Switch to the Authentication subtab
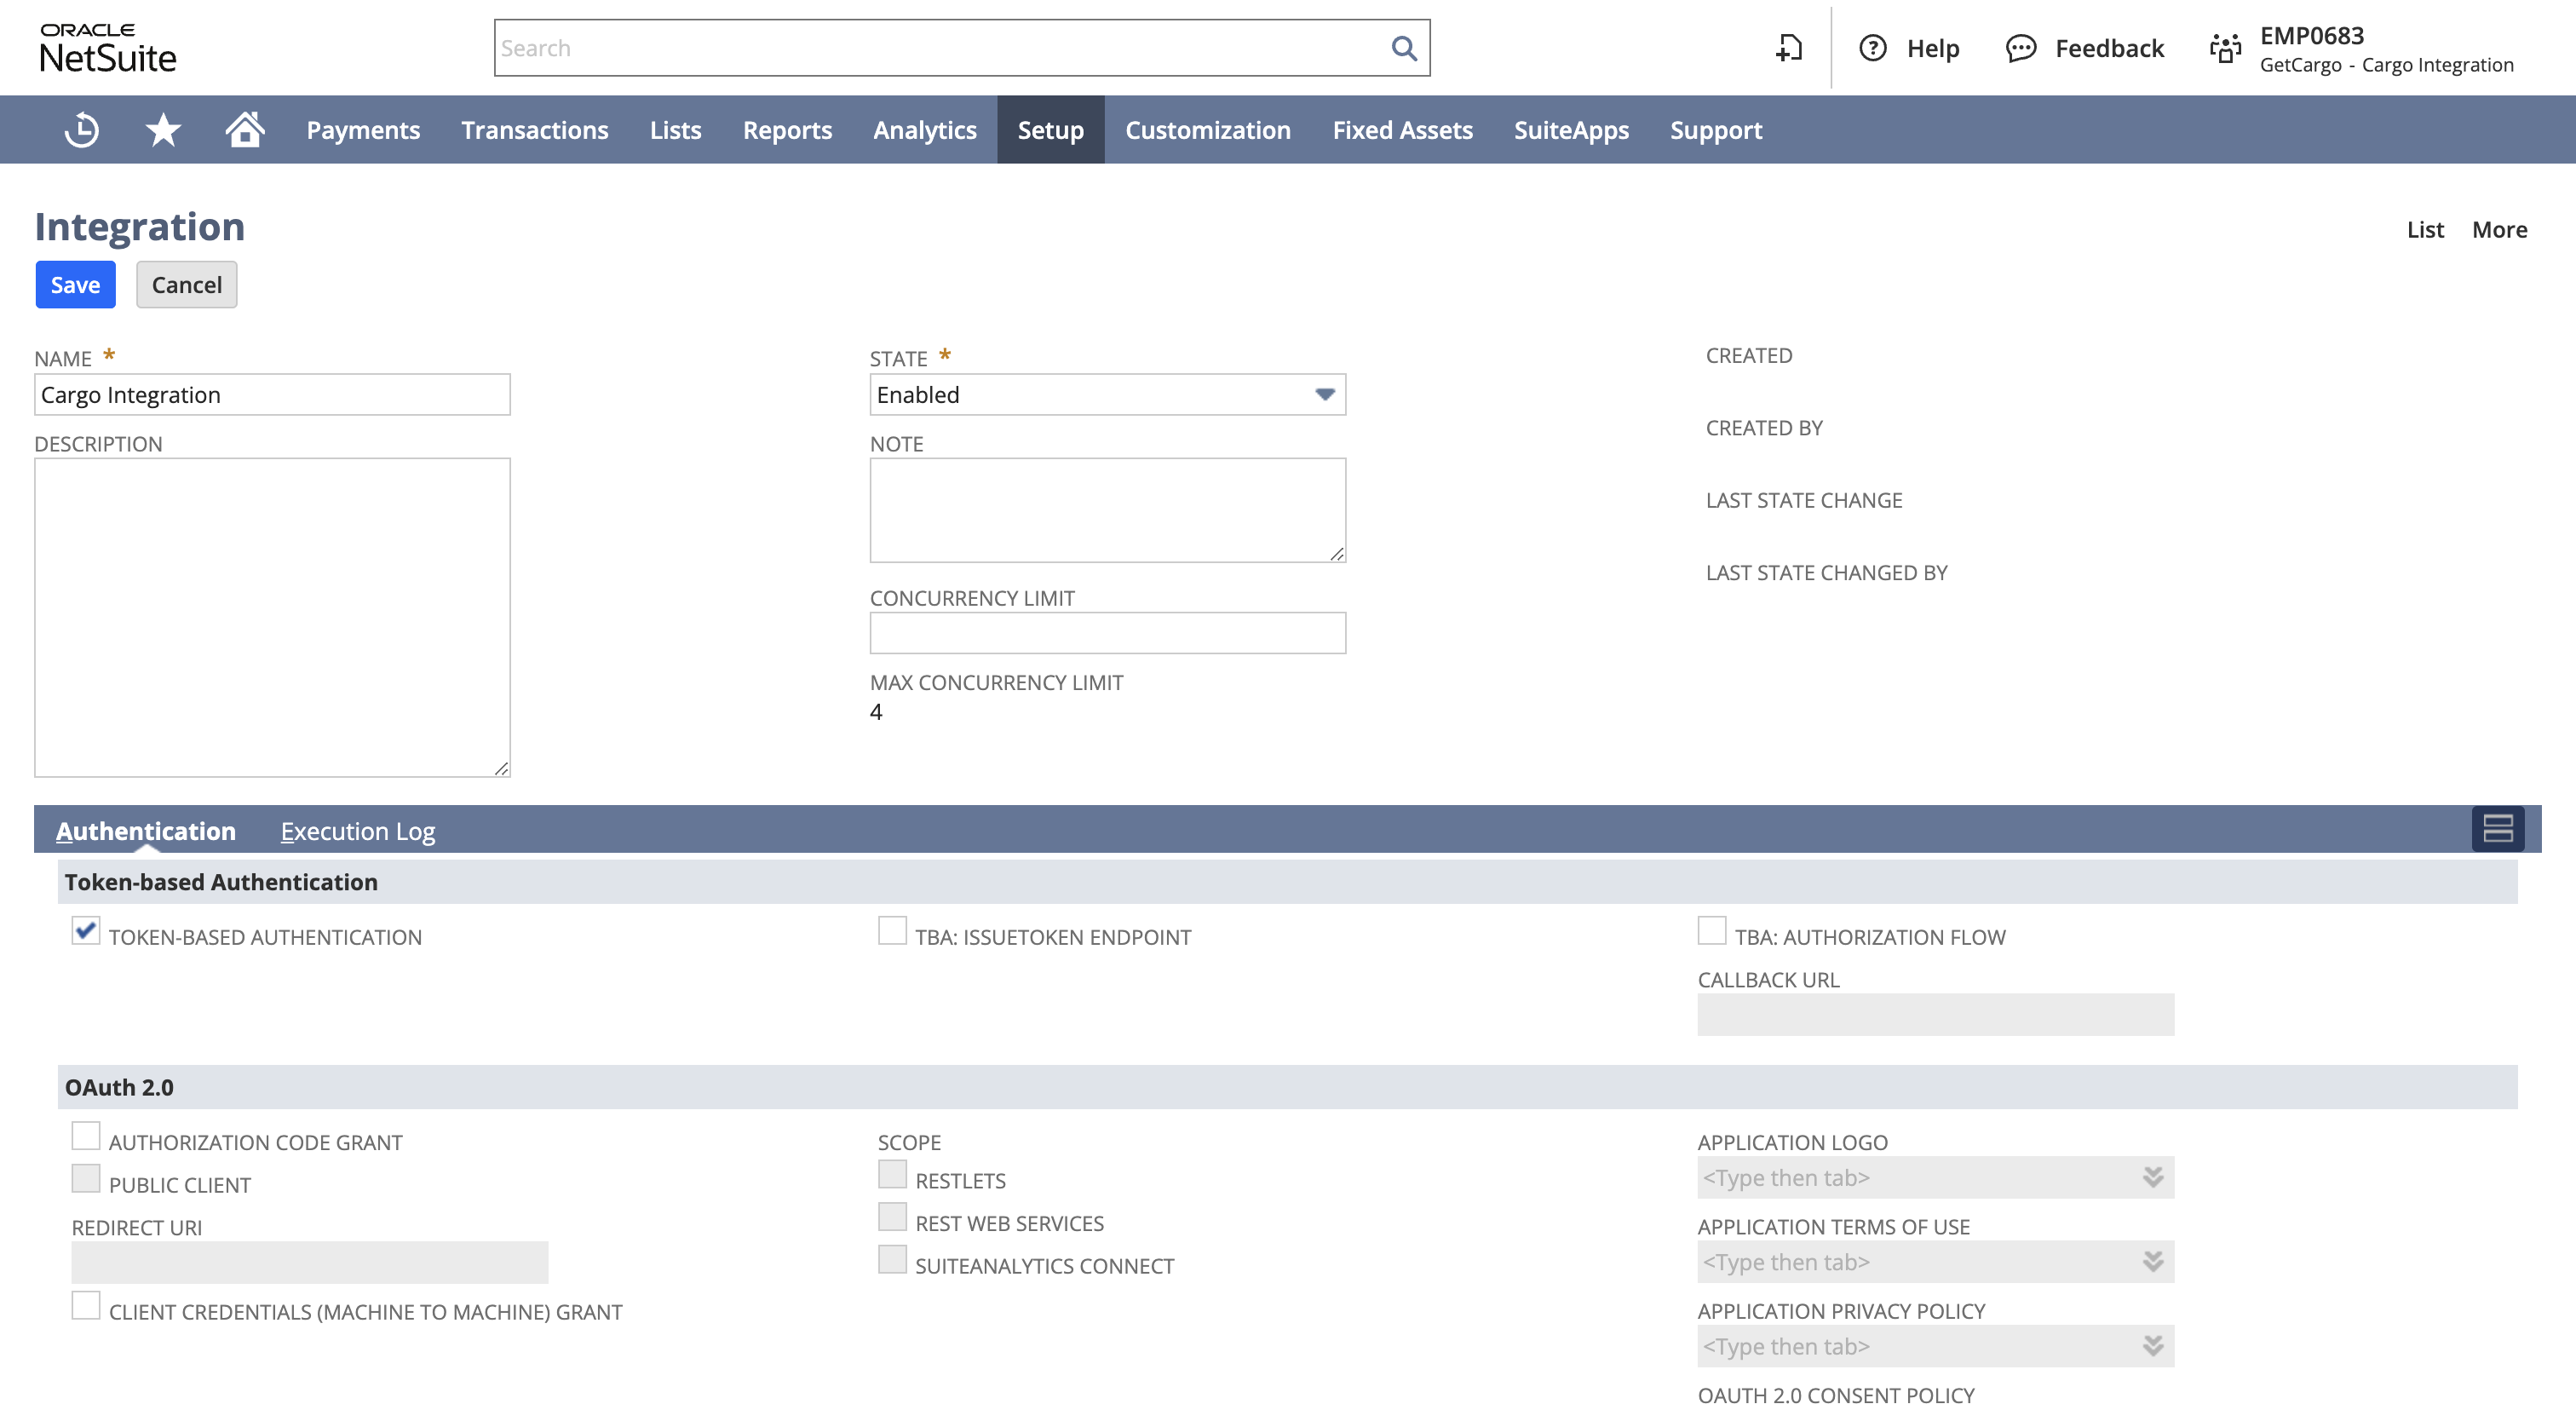Viewport: 2576px width, 1404px height. (146, 831)
